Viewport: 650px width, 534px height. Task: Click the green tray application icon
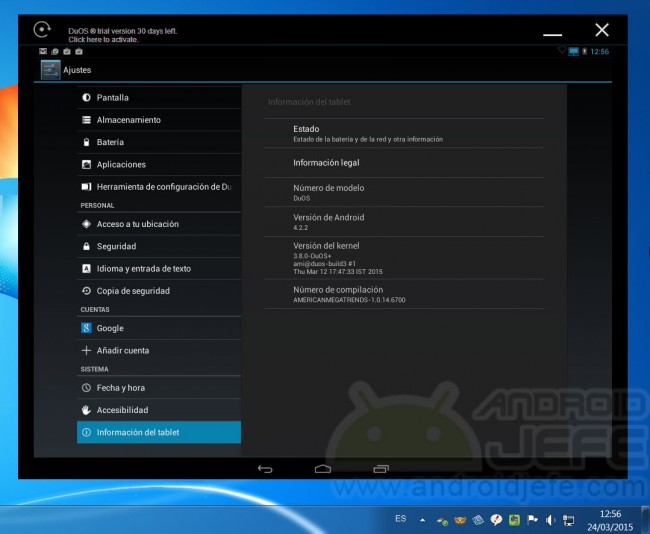point(514,520)
